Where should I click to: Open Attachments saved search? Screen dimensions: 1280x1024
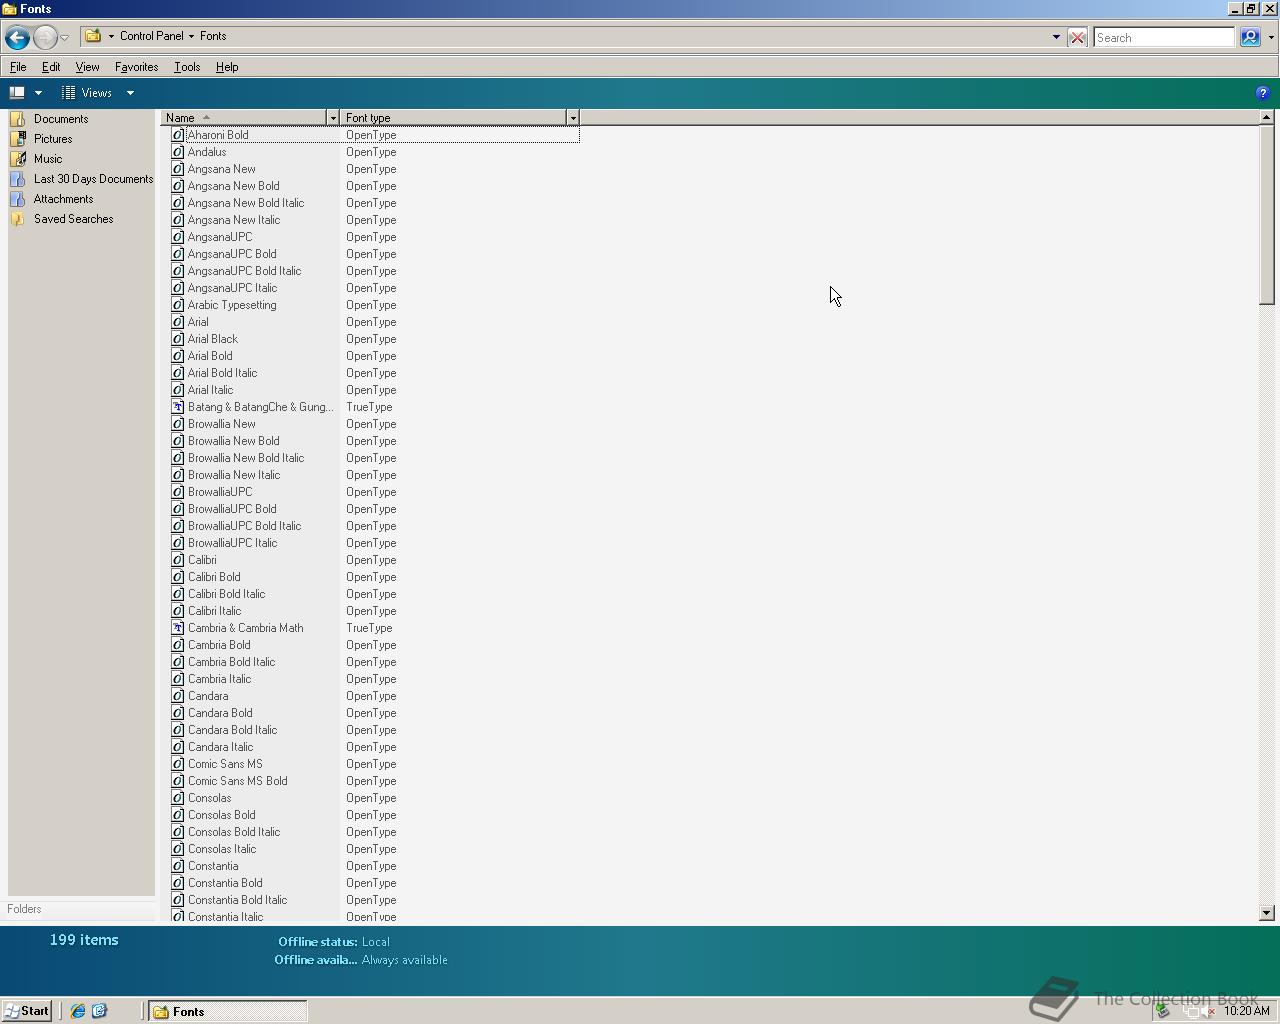coord(63,199)
